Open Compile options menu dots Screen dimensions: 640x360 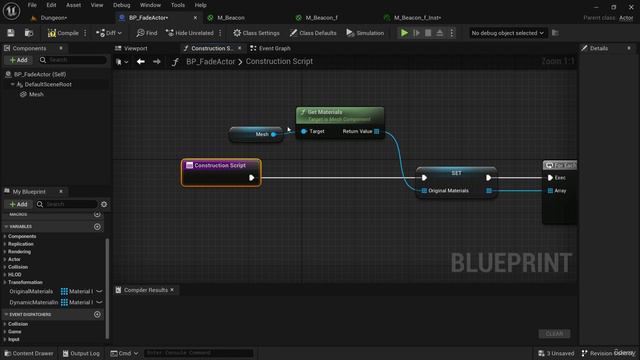point(85,33)
